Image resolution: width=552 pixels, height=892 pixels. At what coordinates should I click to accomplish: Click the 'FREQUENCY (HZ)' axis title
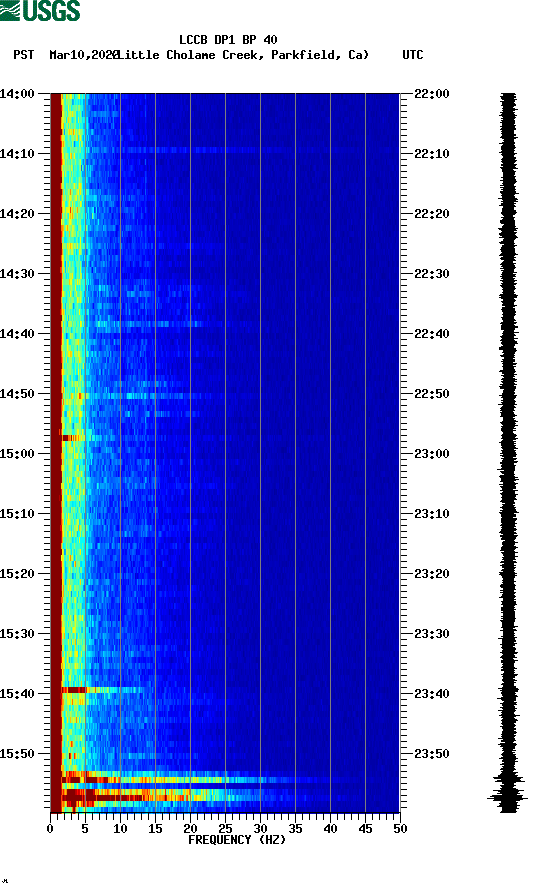[237, 840]
